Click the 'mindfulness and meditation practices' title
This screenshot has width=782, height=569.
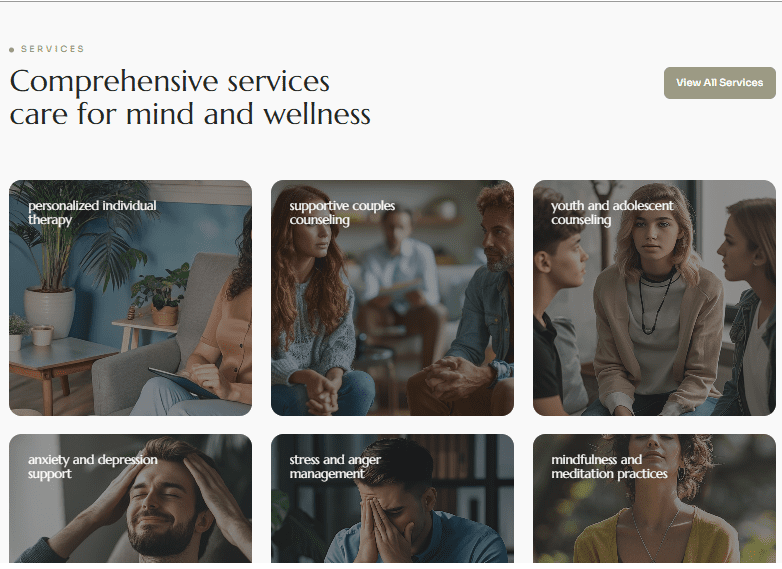[x=609, y=466]
